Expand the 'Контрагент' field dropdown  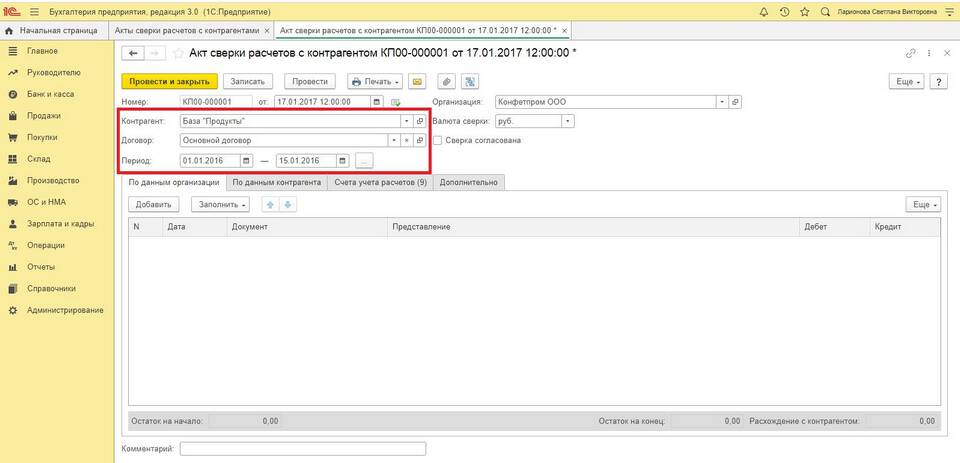tap(406, 121)
